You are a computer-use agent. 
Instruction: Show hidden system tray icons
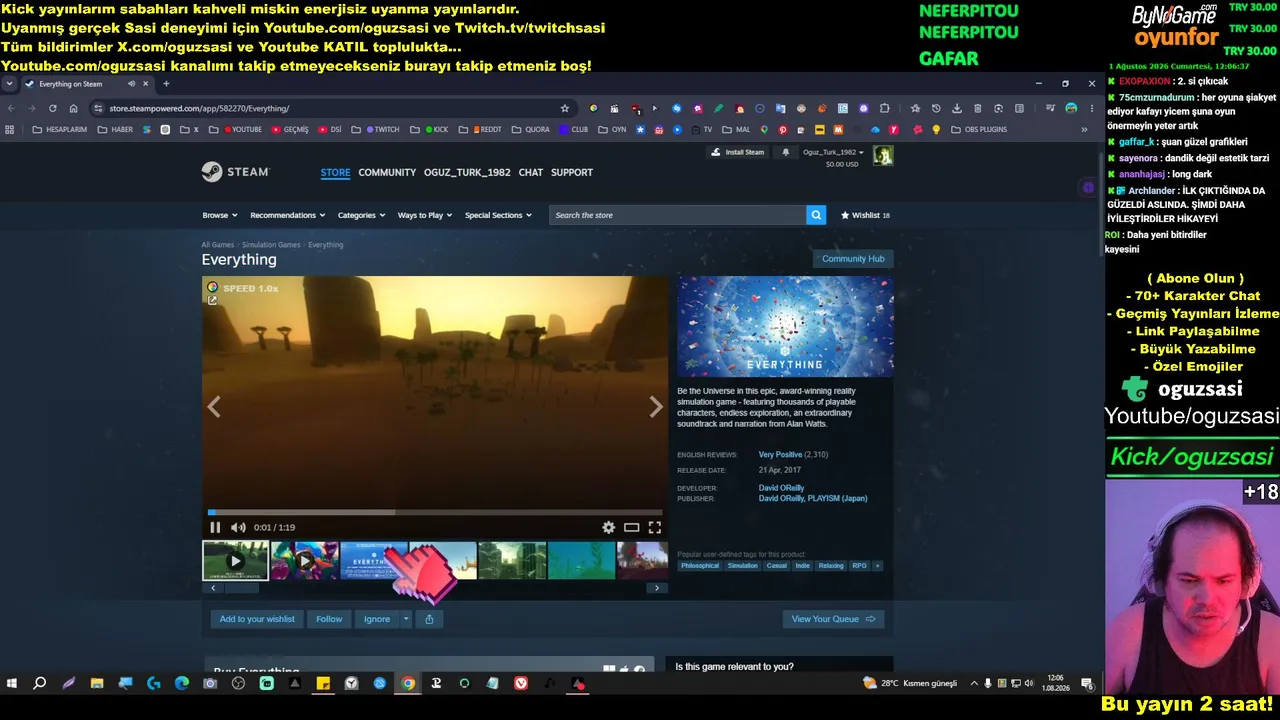[974, 684]
